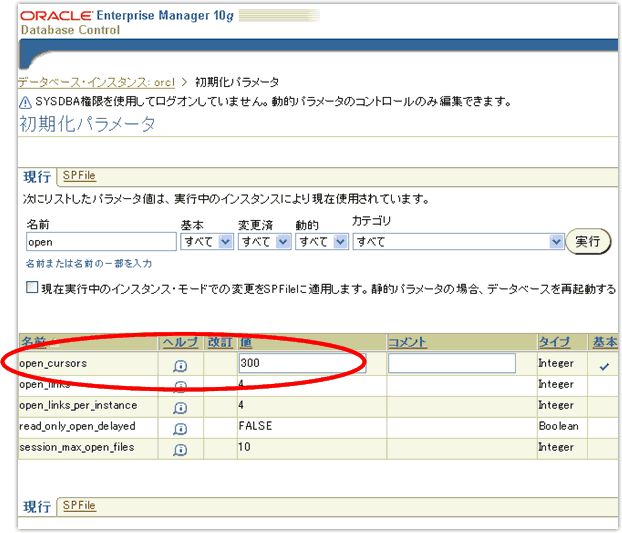Click help icon for open_links parameter
Viewport: 622px width, 533px height.
pos(180,386)
